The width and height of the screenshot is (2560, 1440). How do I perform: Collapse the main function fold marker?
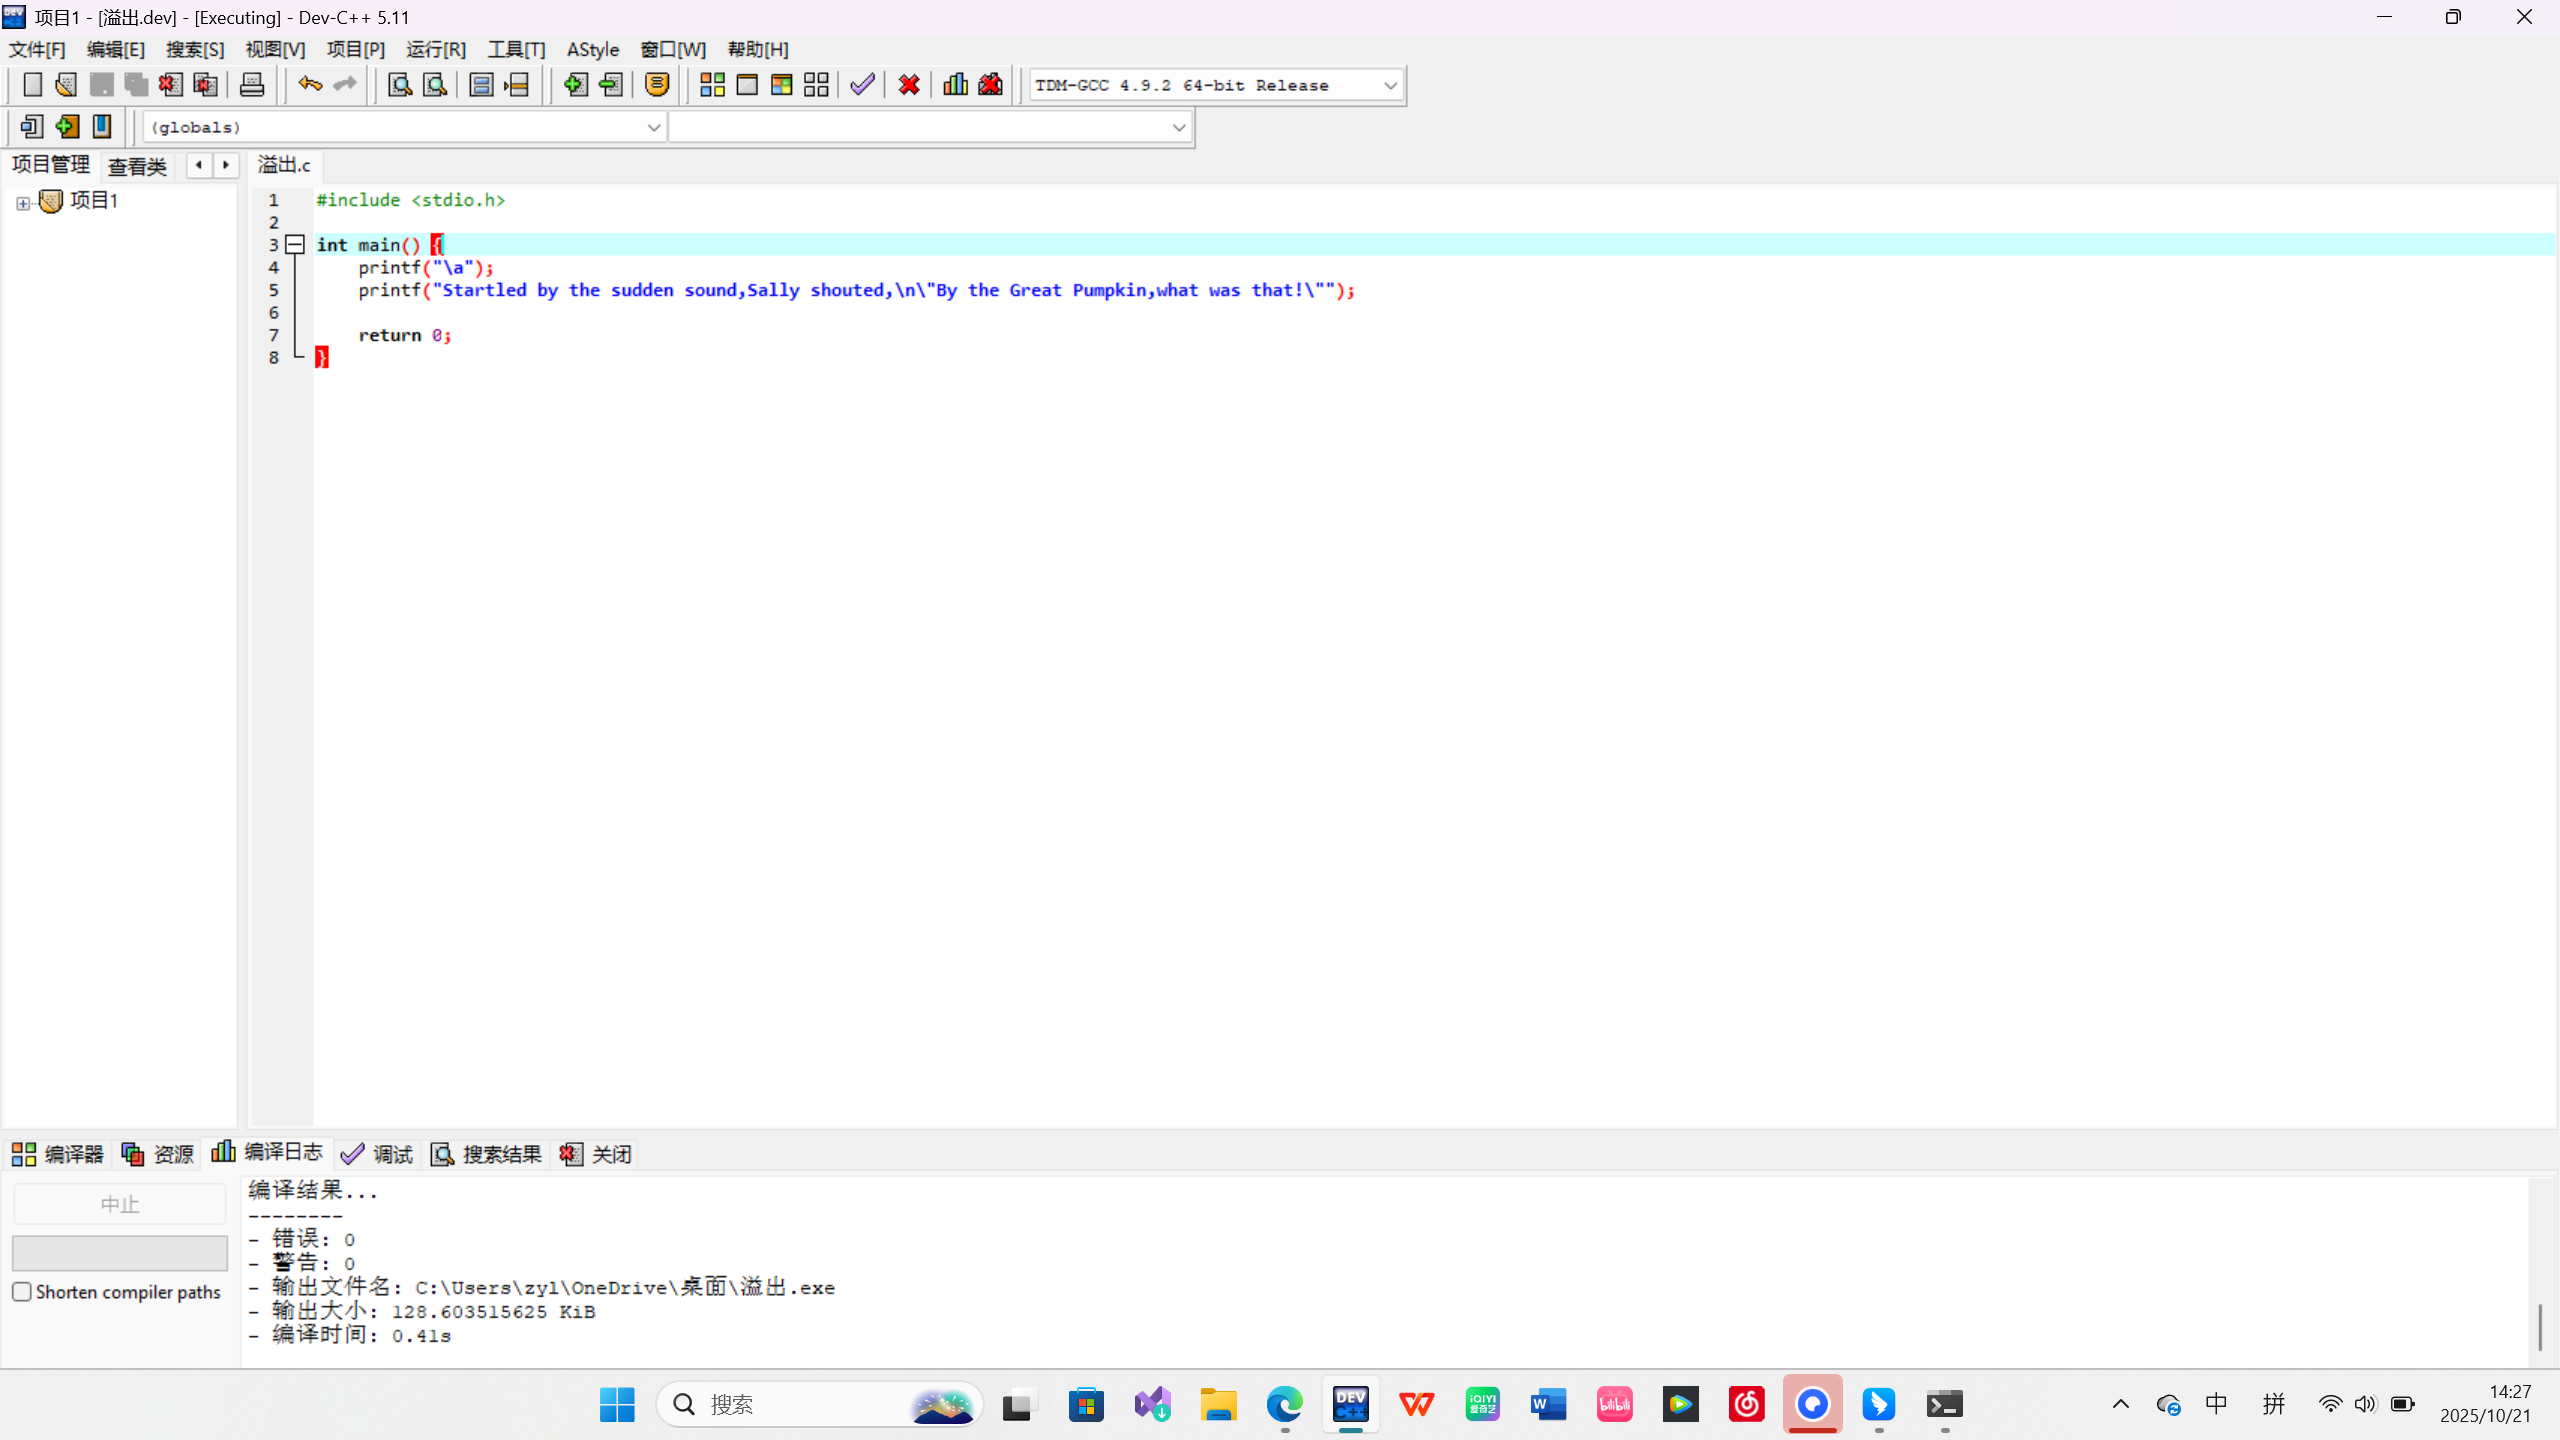point(295,245)
